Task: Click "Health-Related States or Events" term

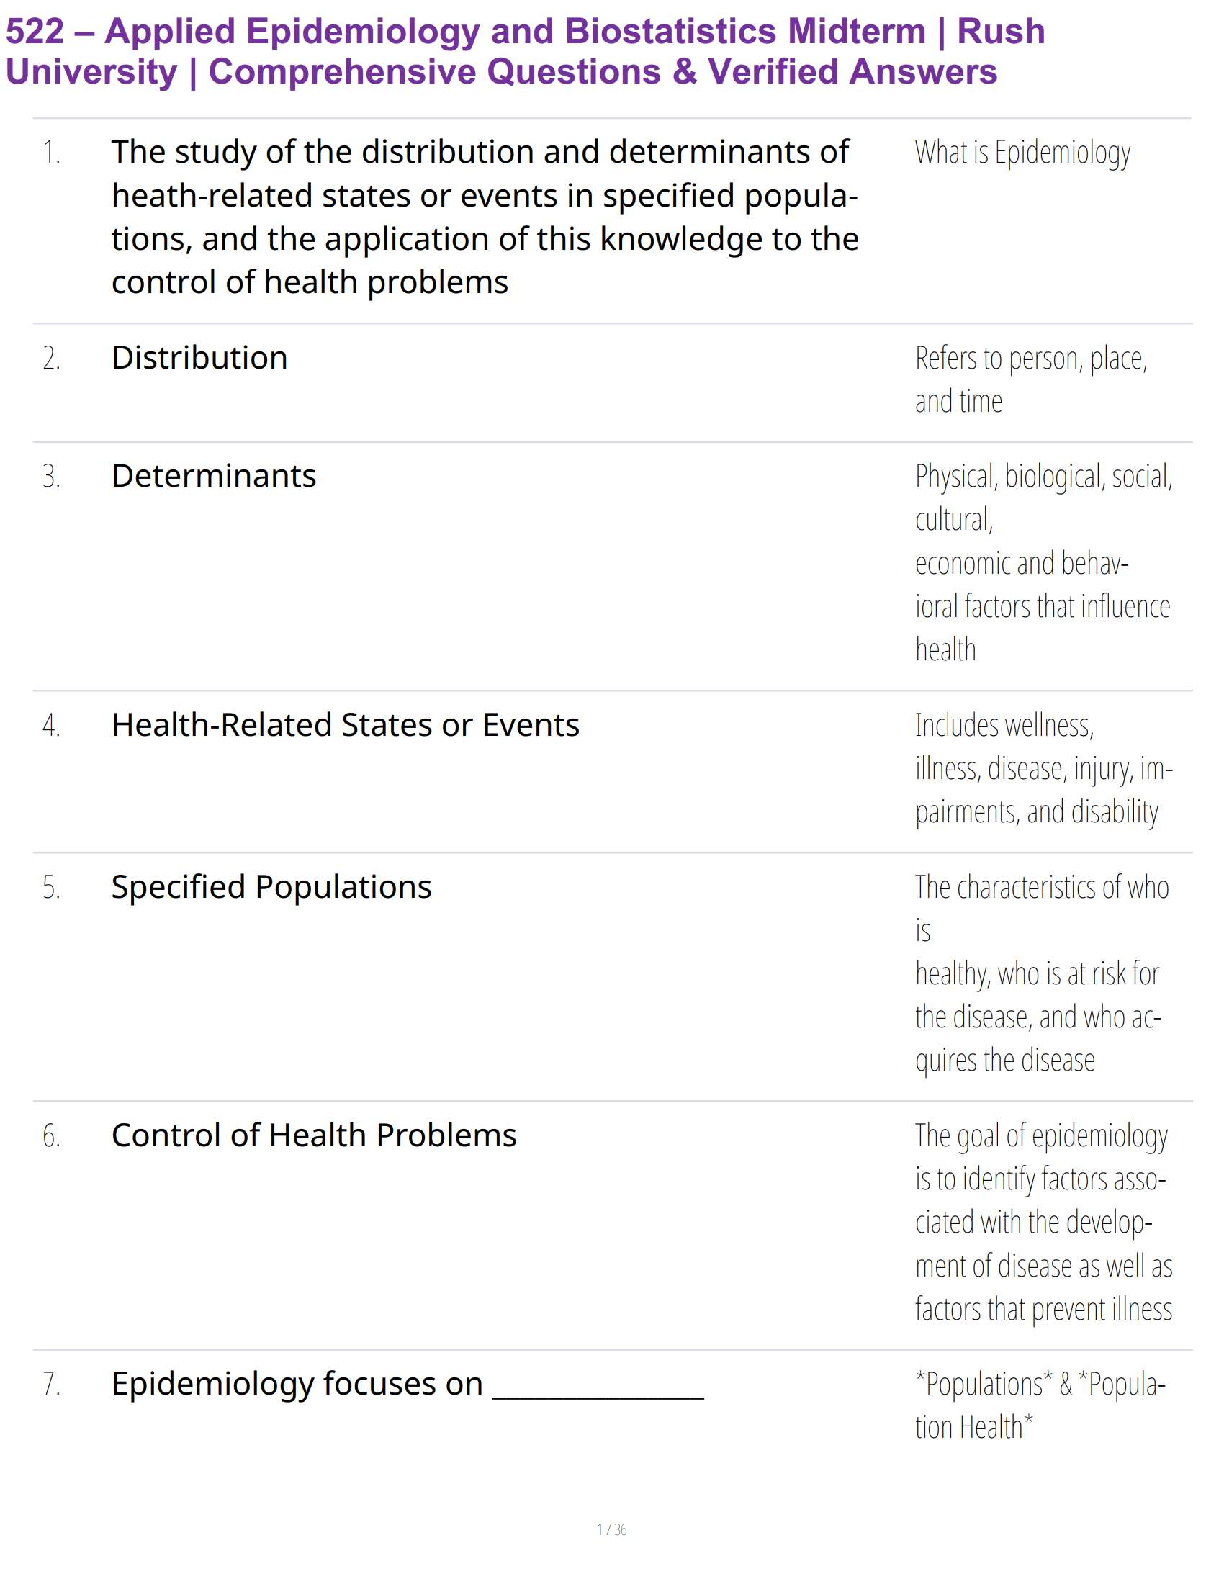Action: (x=345, y=725)
